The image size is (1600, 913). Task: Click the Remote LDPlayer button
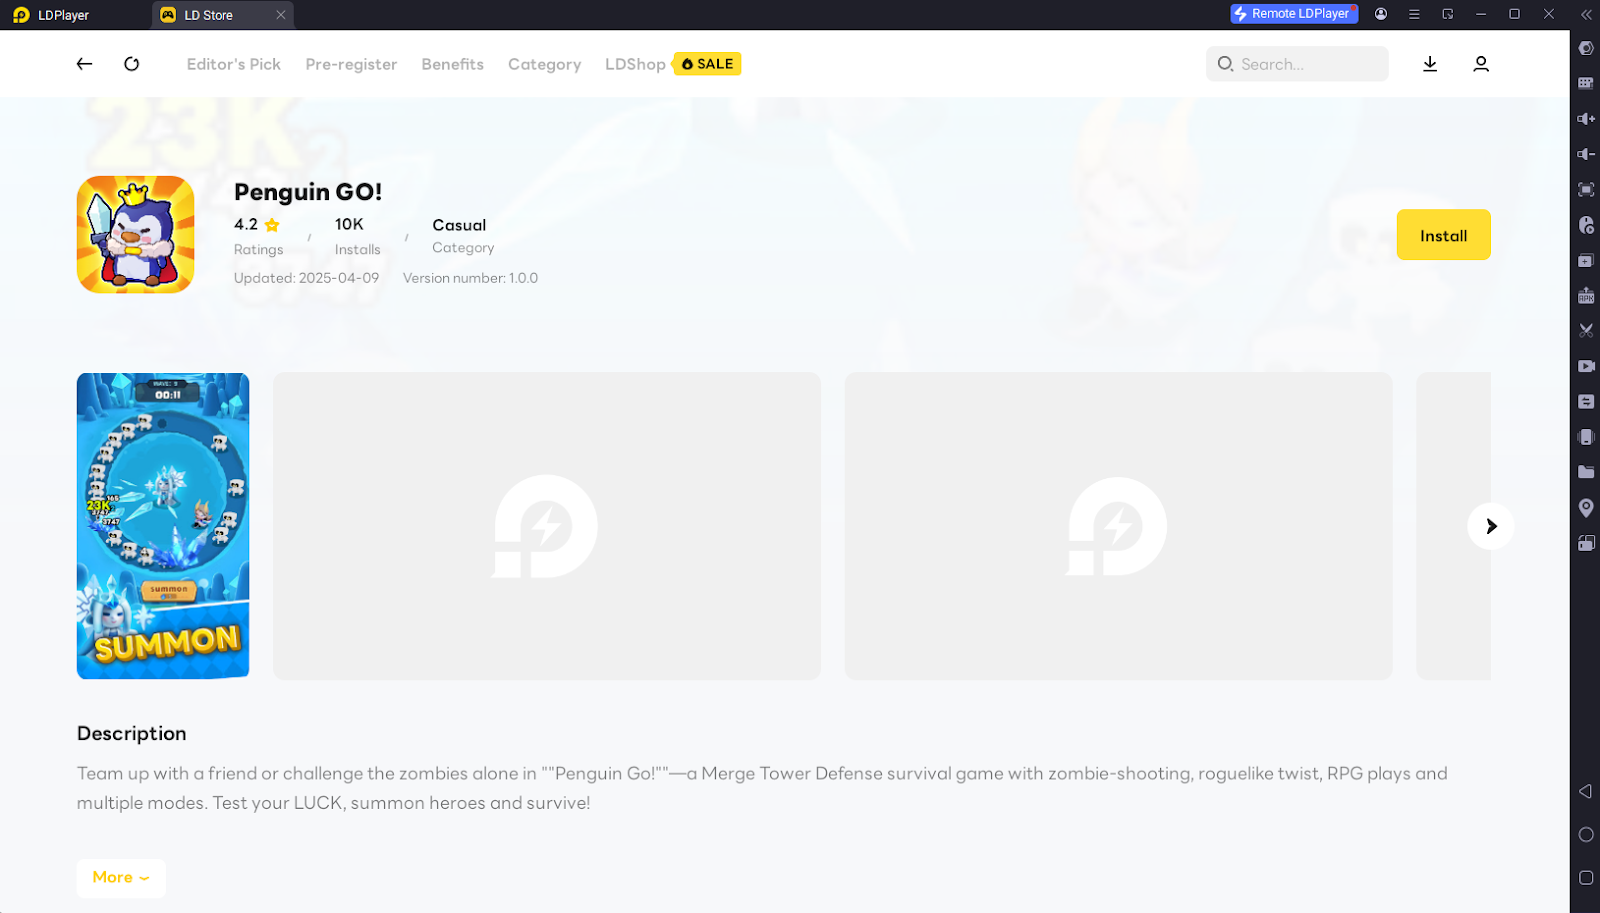tap(1293, 14)
